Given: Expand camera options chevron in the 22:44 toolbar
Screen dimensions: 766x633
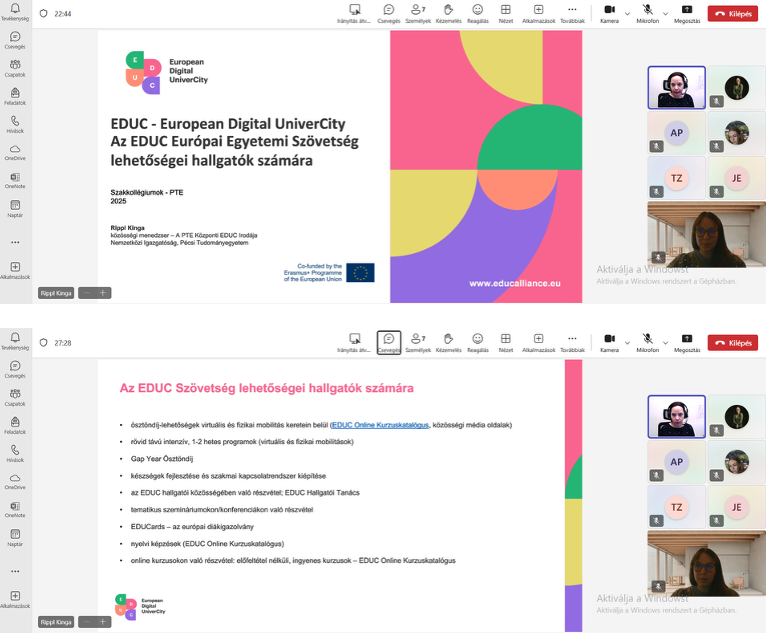Looking at the screenshot, I should pyautogui.click(x=627, y=14).
